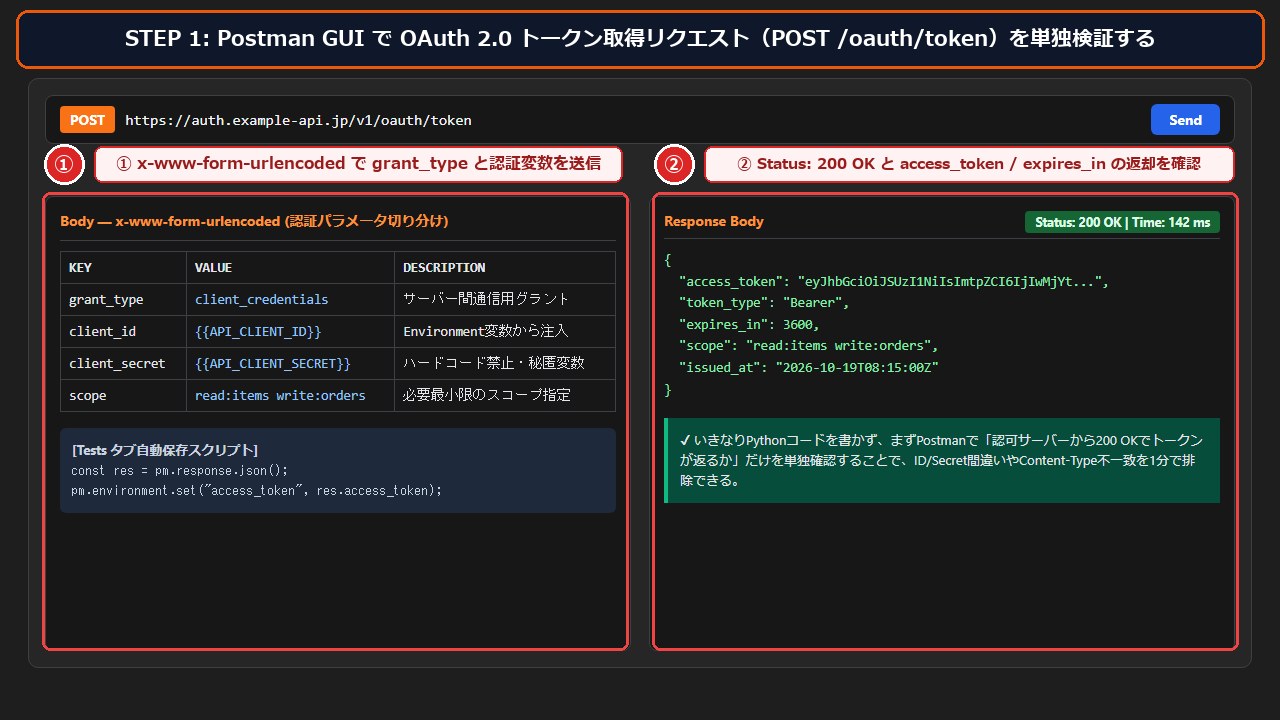Click the read:items write:orders table value
This screenshot has width=1280, height=720.
pos(280,395)
